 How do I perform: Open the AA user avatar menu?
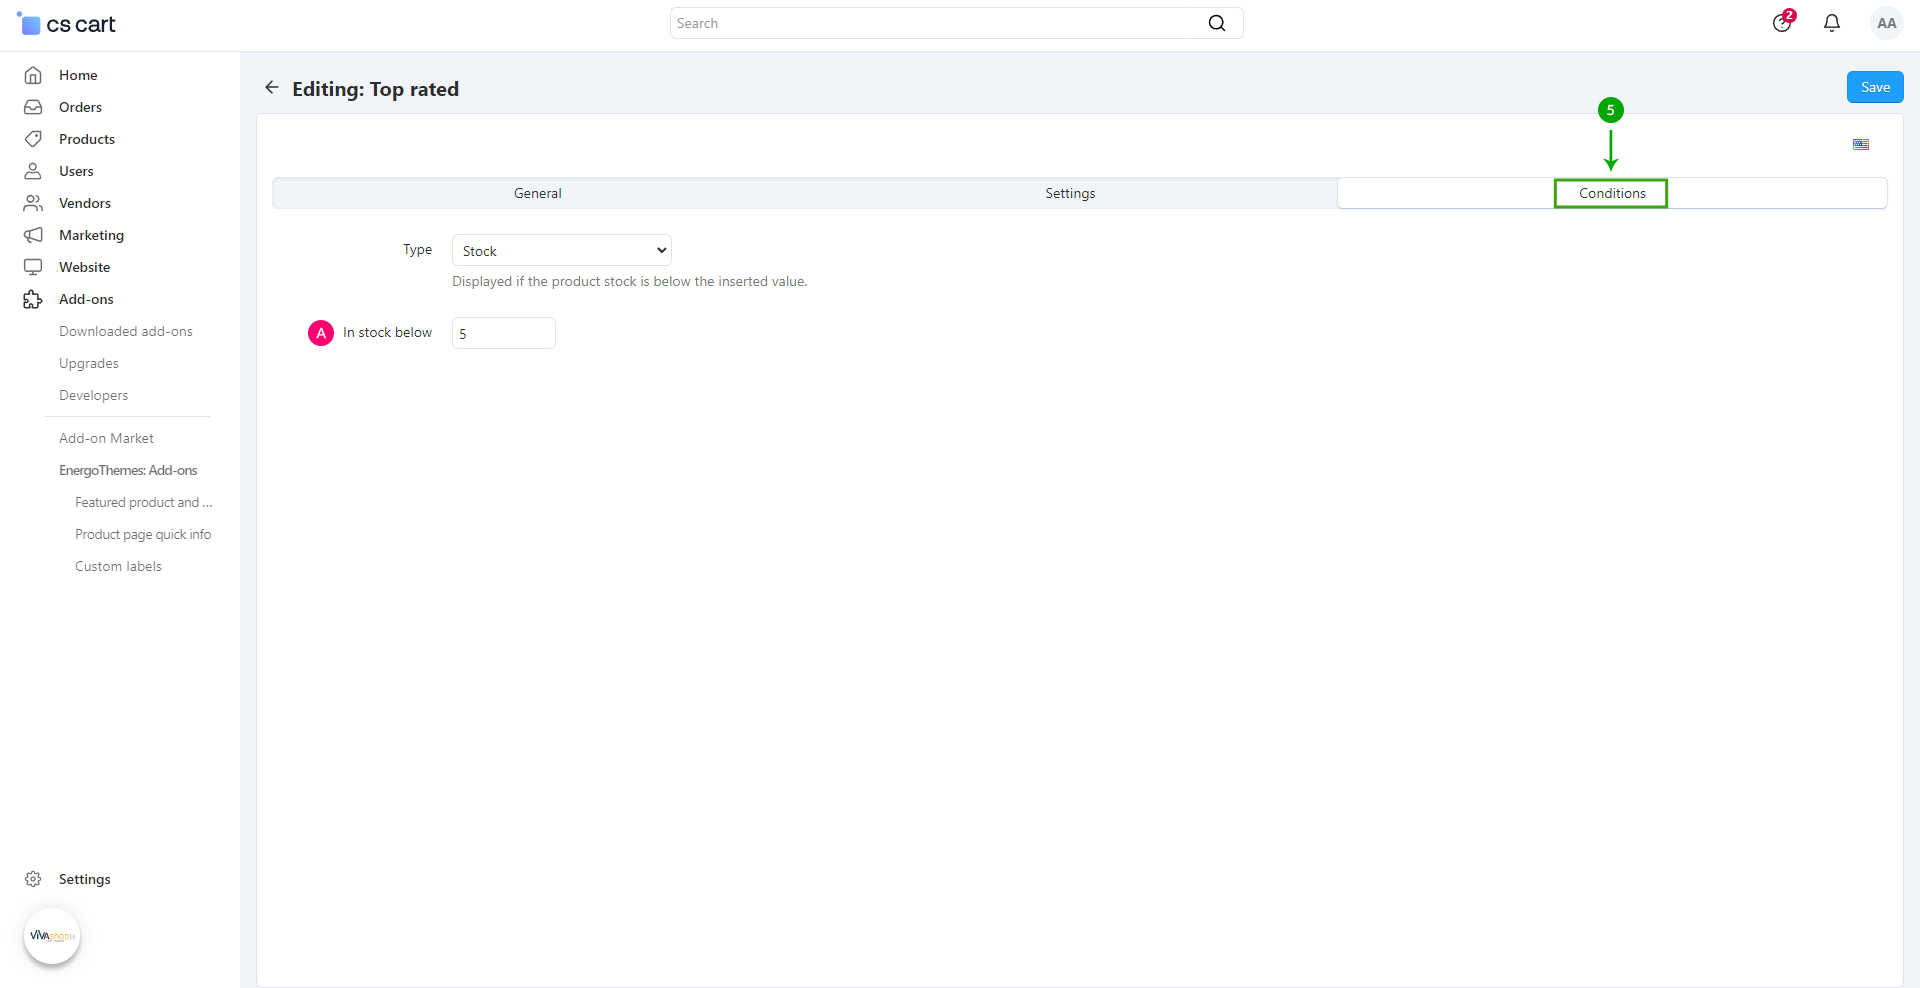pyautogui.click(x=1886, y=23)
